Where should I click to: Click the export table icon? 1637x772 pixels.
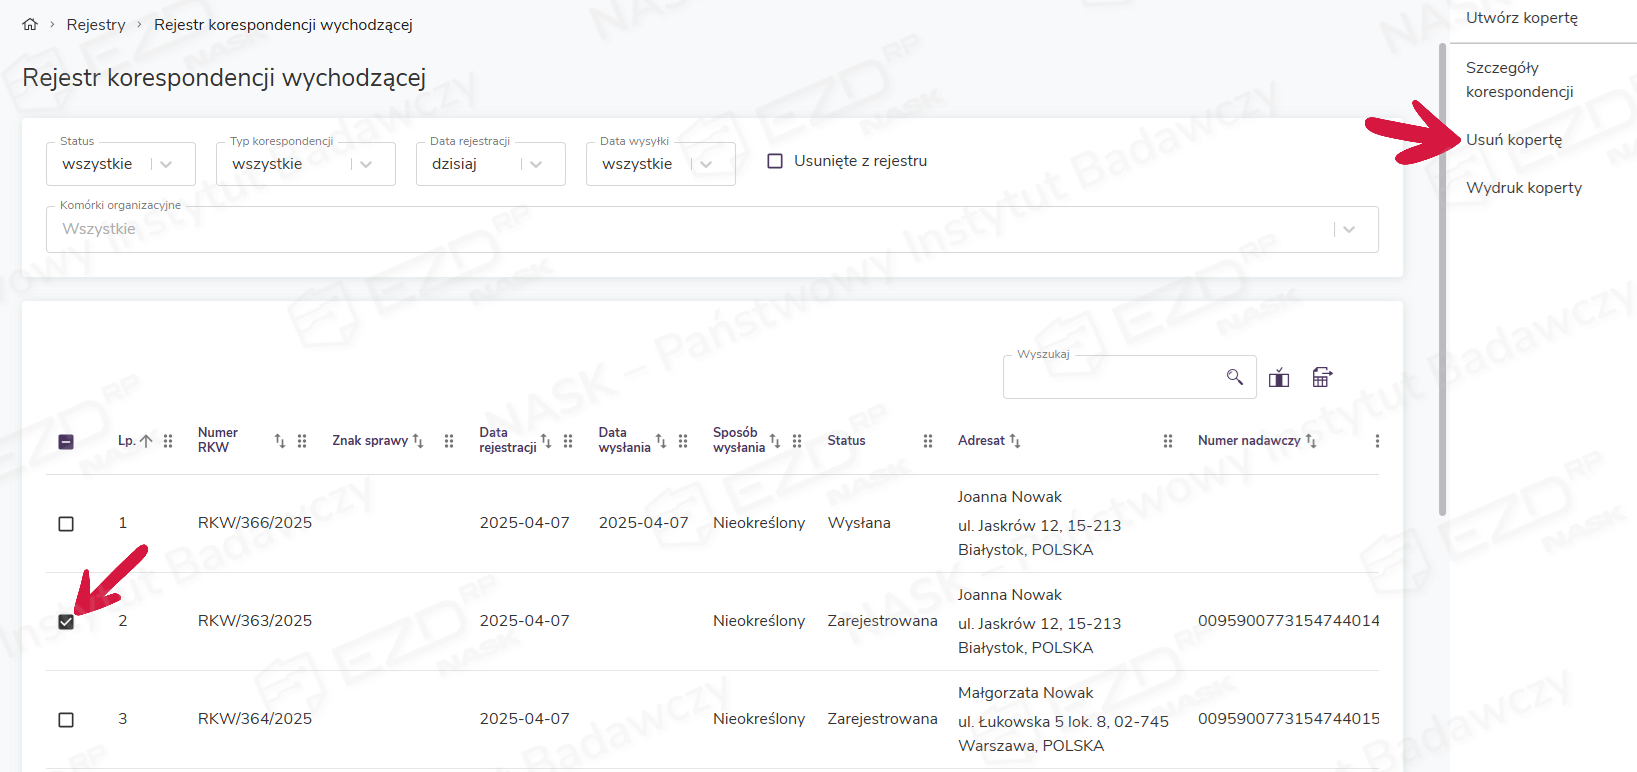pos(1322,377)
